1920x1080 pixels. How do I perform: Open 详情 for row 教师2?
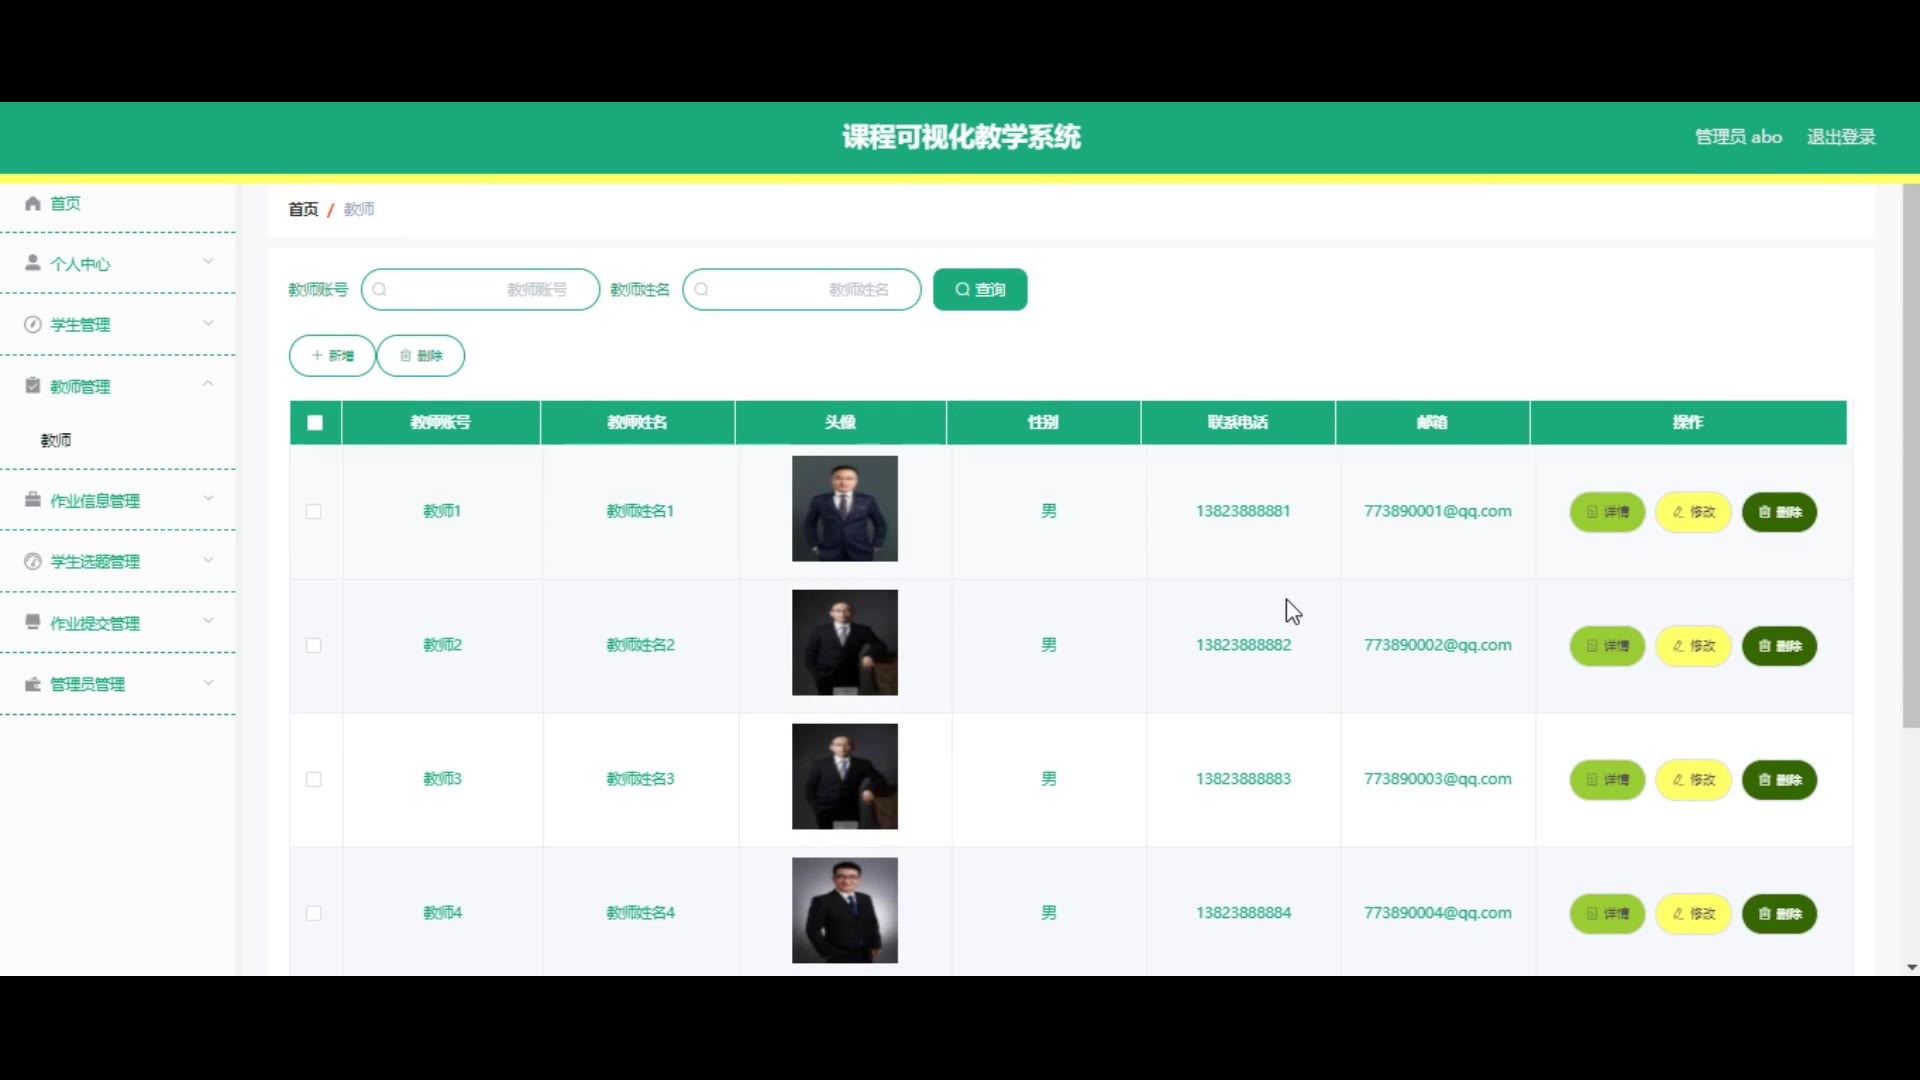pos(1607,646)
